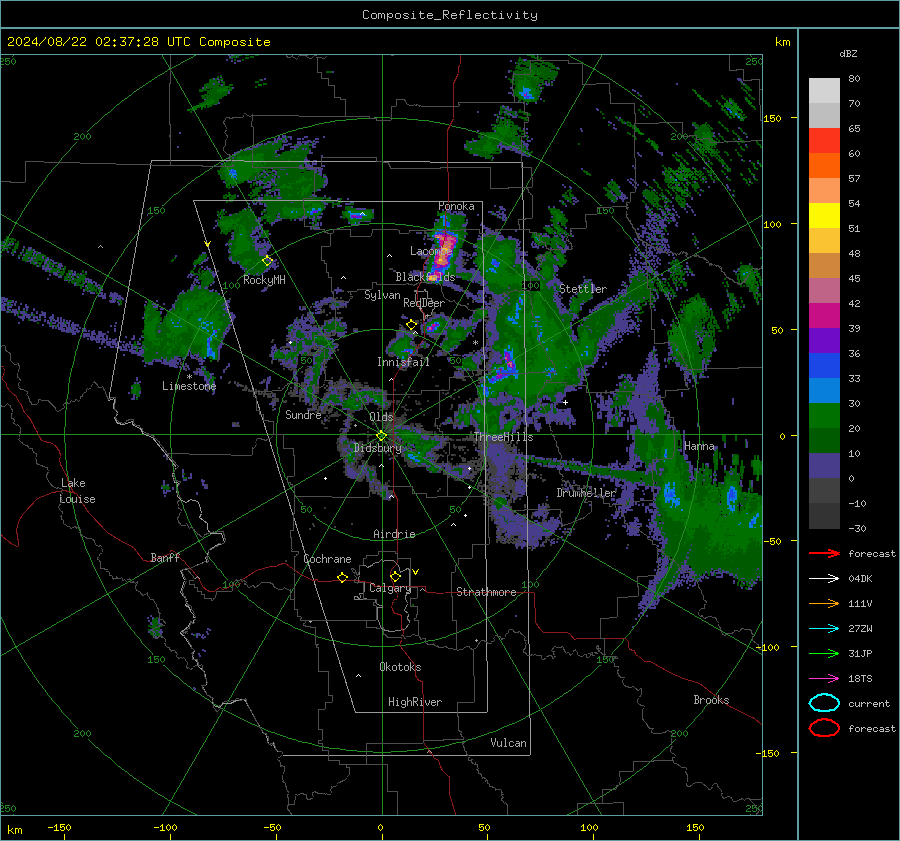This screenshot has height=841, width=900.
Task: Click the green 31JP arrow icon
Action: point(824,653)
